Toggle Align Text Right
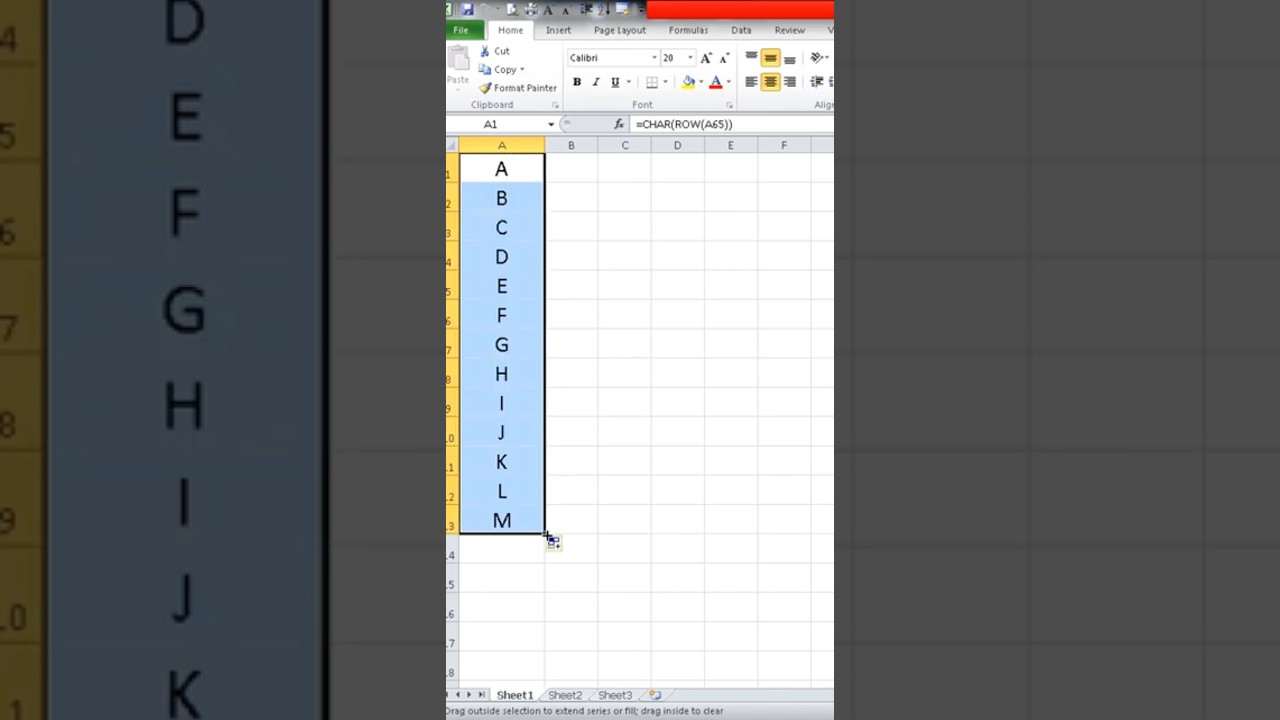 [x=790, y=82]
